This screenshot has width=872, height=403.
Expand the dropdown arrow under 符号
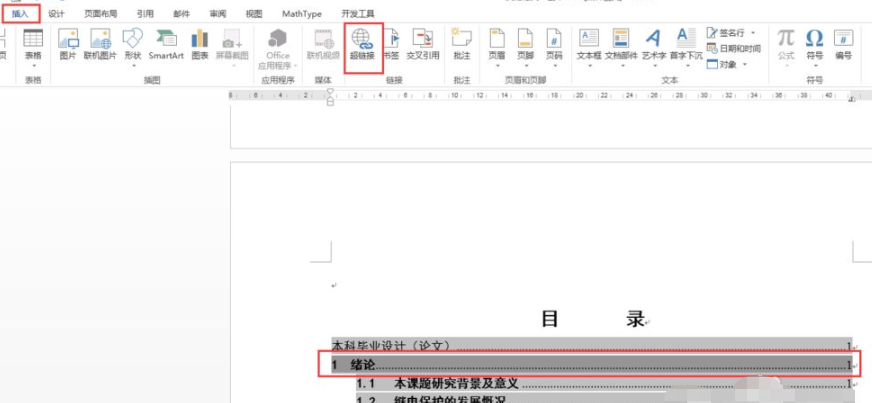pos(814,66)
